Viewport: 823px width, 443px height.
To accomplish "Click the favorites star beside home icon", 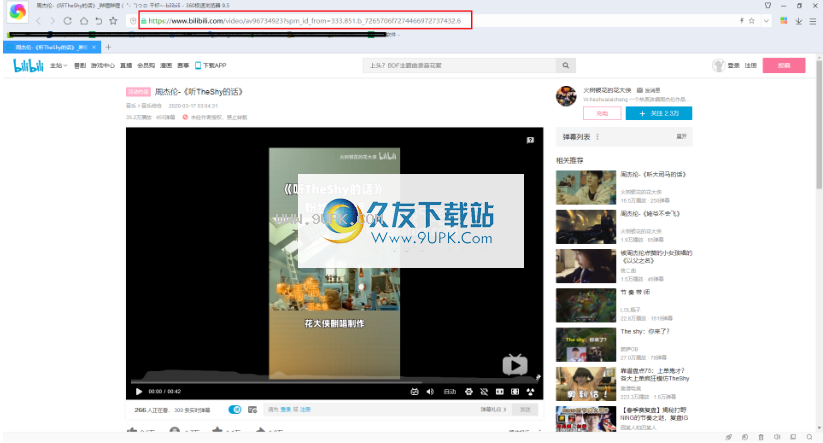I will [113, 21].
